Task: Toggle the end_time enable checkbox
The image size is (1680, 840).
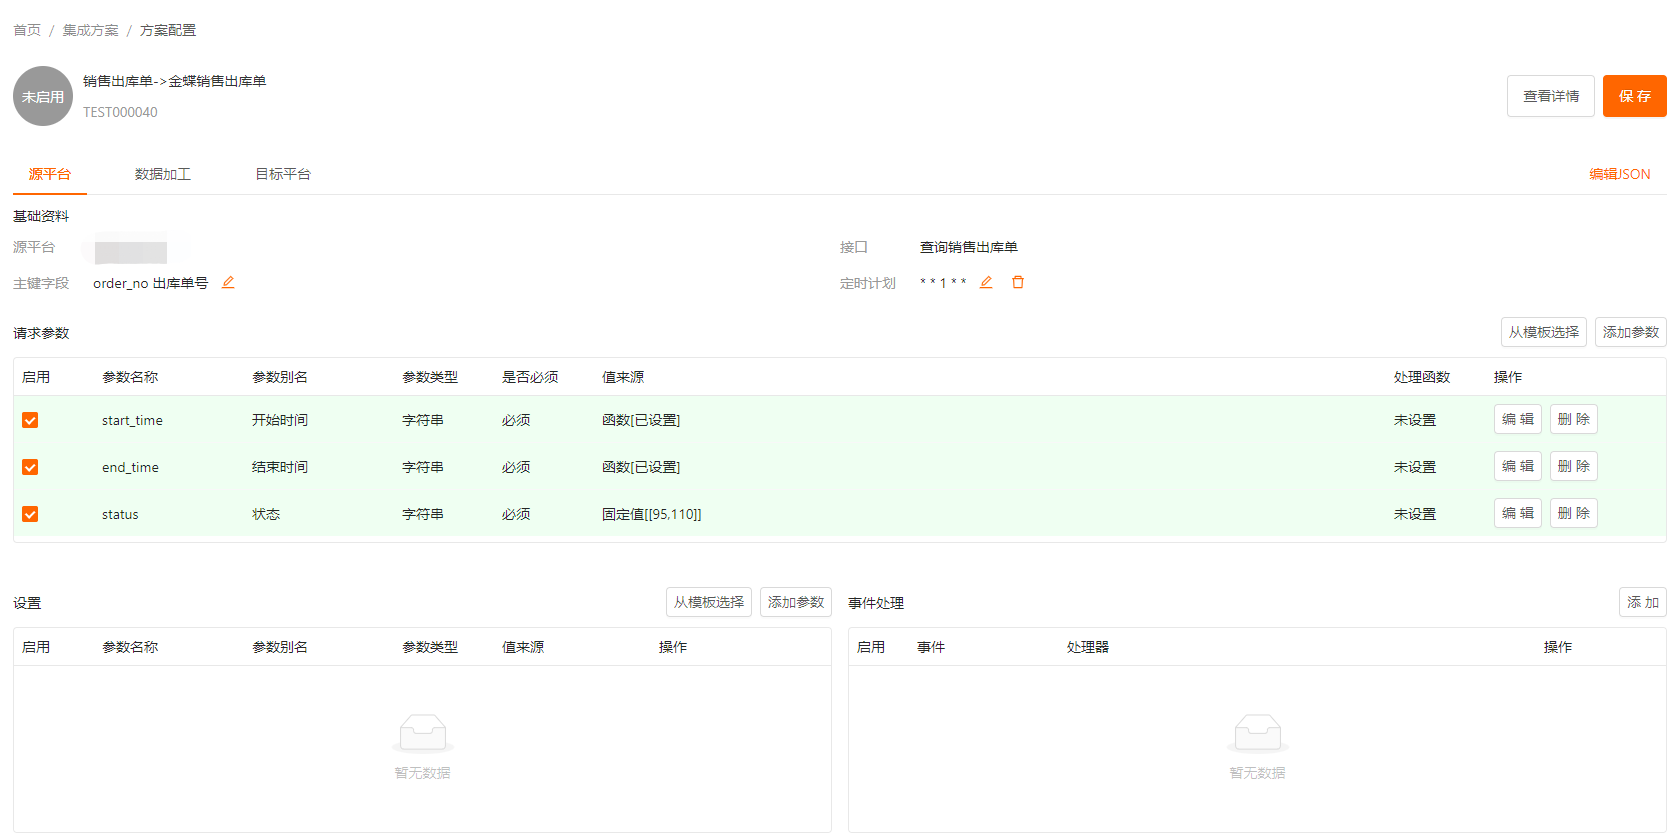Action: [30, 467]
